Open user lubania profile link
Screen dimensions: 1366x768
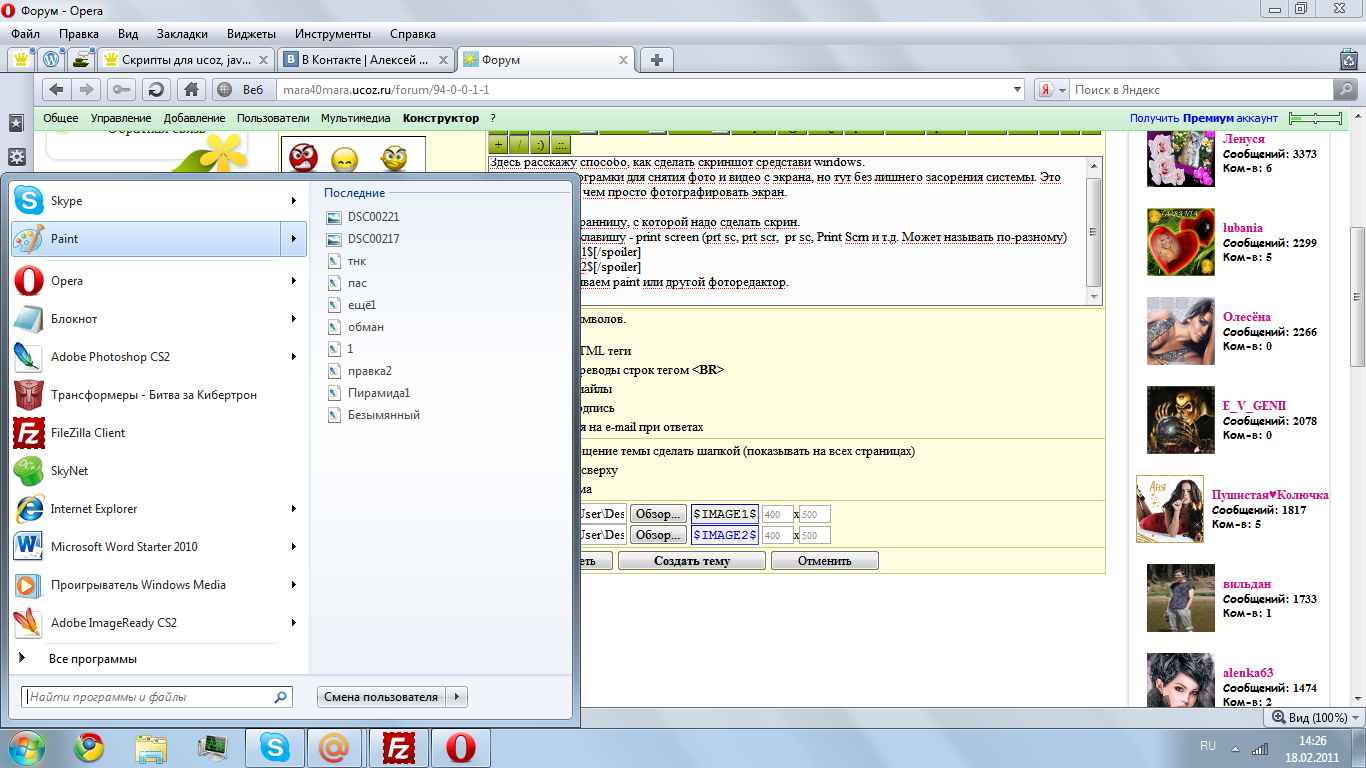[1242, 228]
